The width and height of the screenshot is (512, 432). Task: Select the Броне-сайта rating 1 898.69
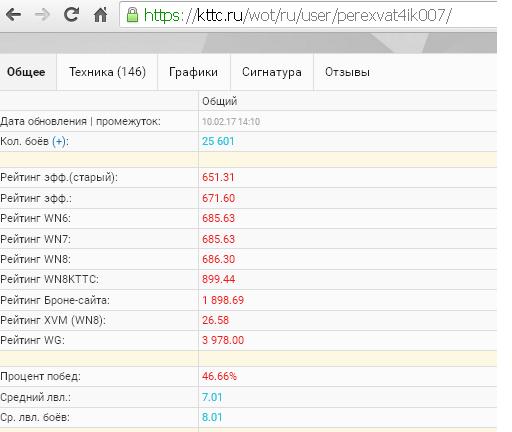tap(223, 300)
